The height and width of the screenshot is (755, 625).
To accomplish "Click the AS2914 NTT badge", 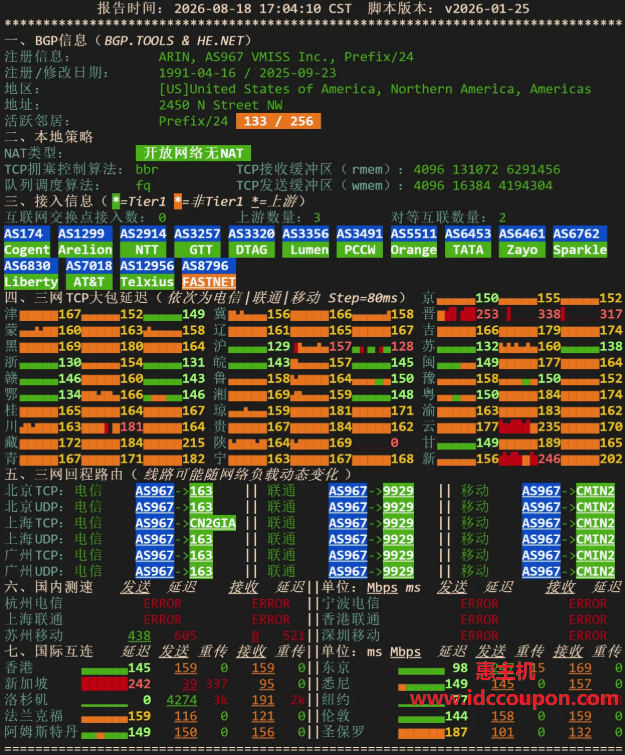I will (x=143, y=242).
